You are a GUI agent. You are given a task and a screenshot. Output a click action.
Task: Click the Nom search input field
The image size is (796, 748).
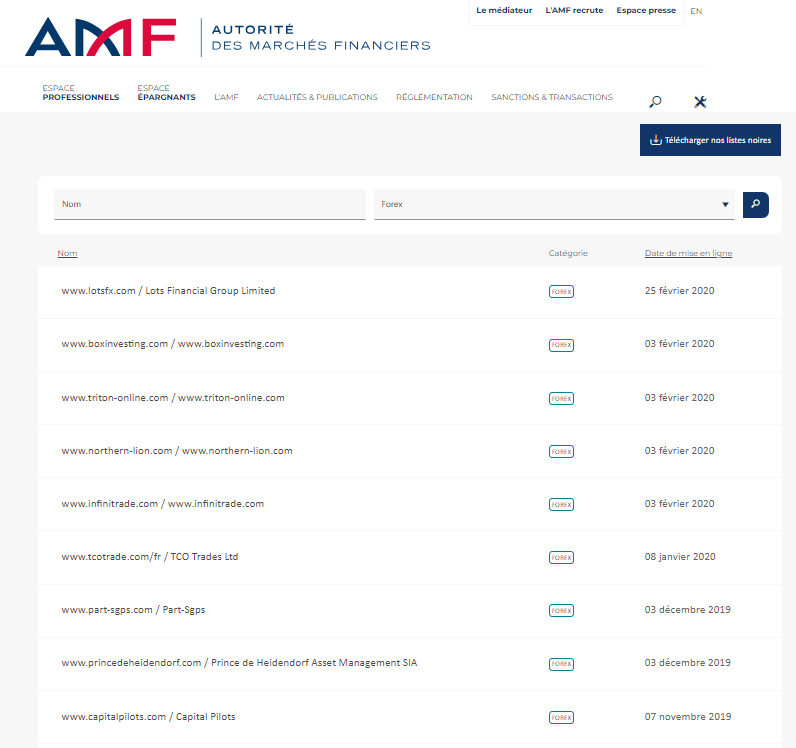click(210, 204)
